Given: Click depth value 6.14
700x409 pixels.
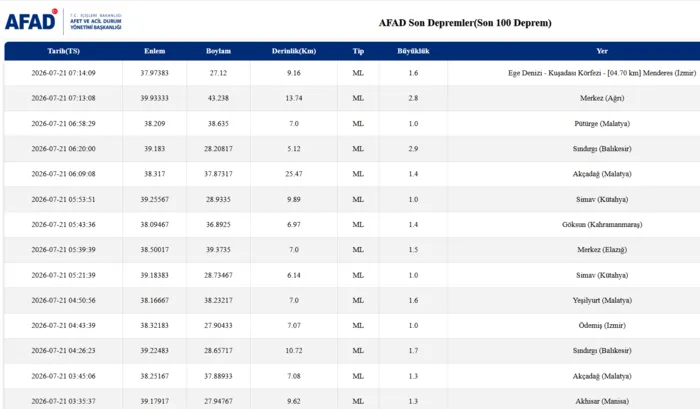Looking at the screenshot, I should pyautogui.click(x=294, y=275).
